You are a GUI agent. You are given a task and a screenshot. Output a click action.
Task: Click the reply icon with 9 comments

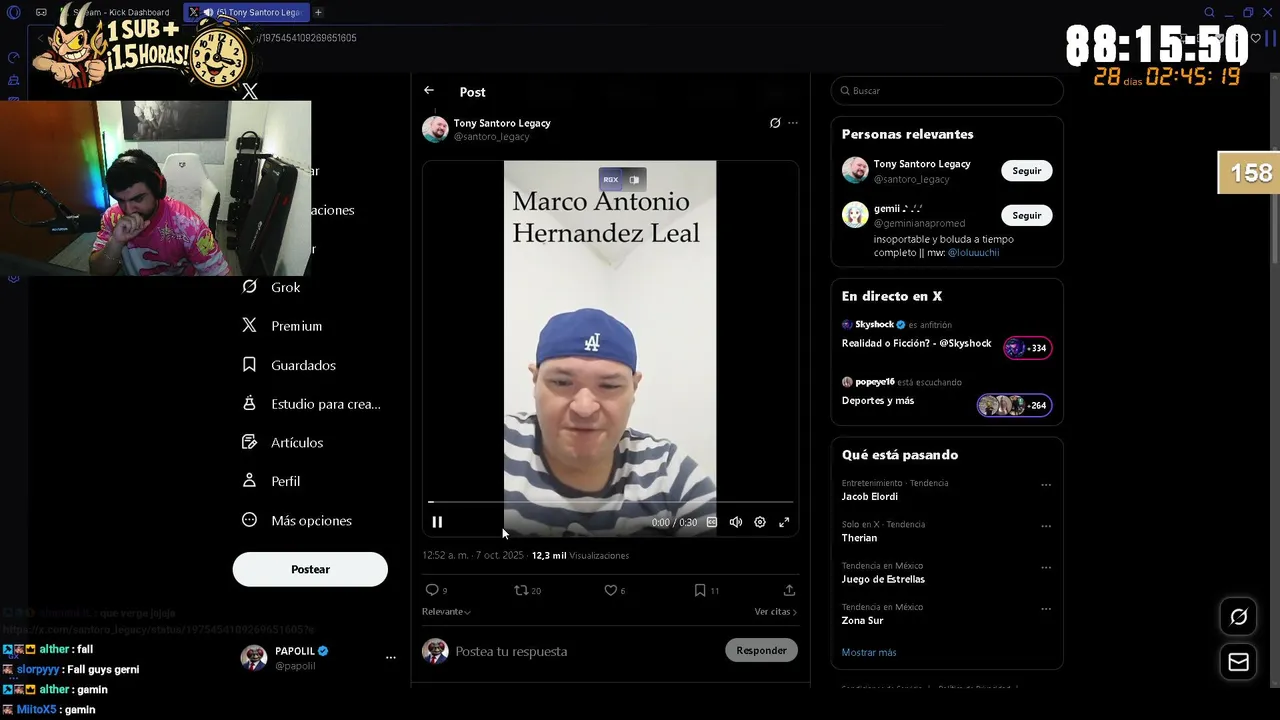tap(432, 590)
